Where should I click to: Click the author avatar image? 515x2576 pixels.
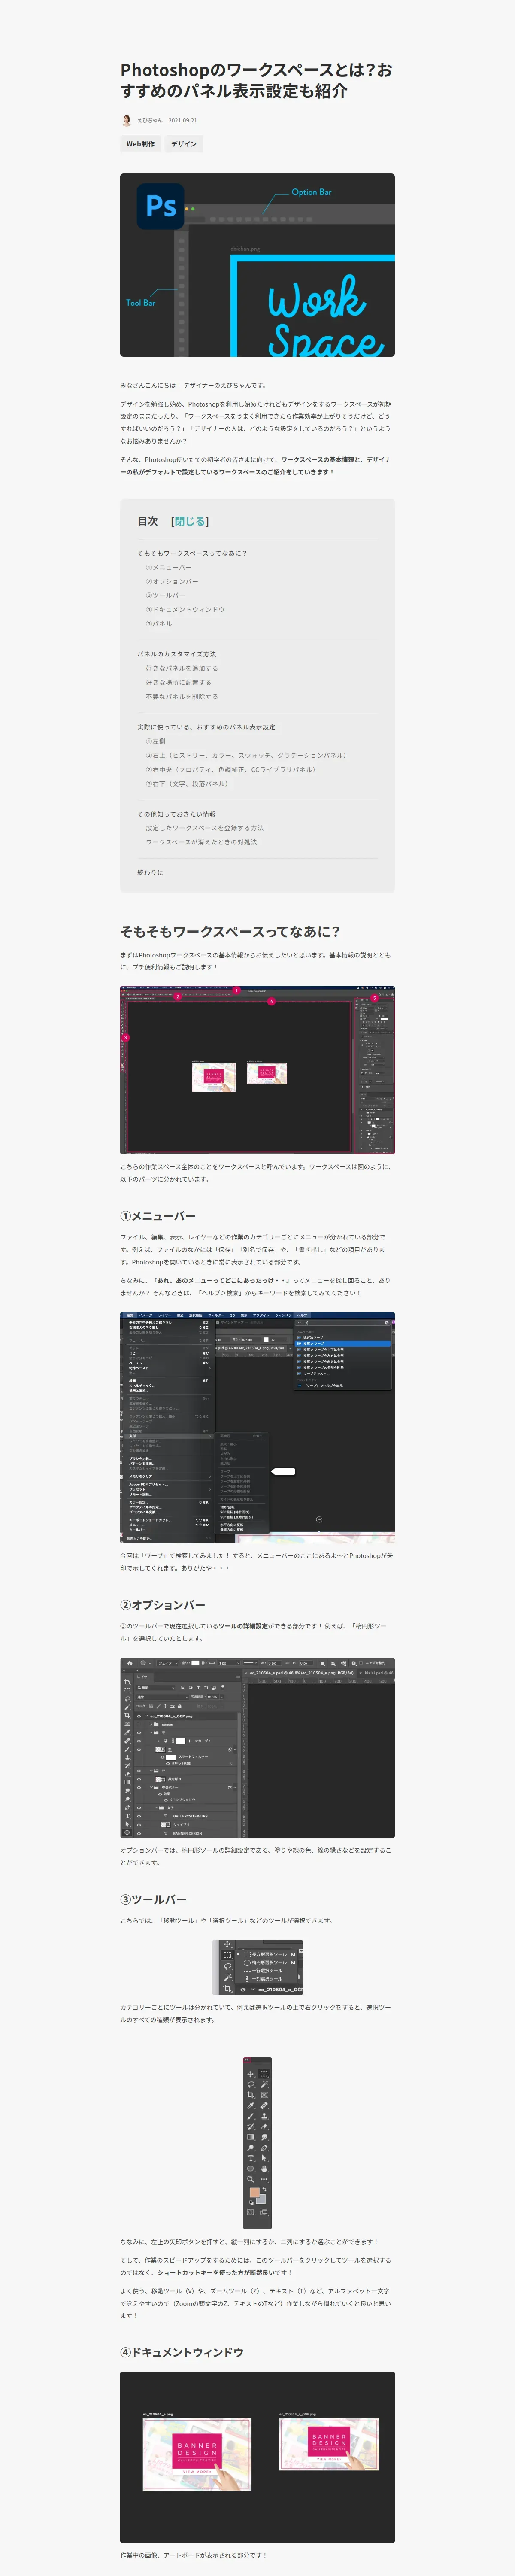[126, 120]
